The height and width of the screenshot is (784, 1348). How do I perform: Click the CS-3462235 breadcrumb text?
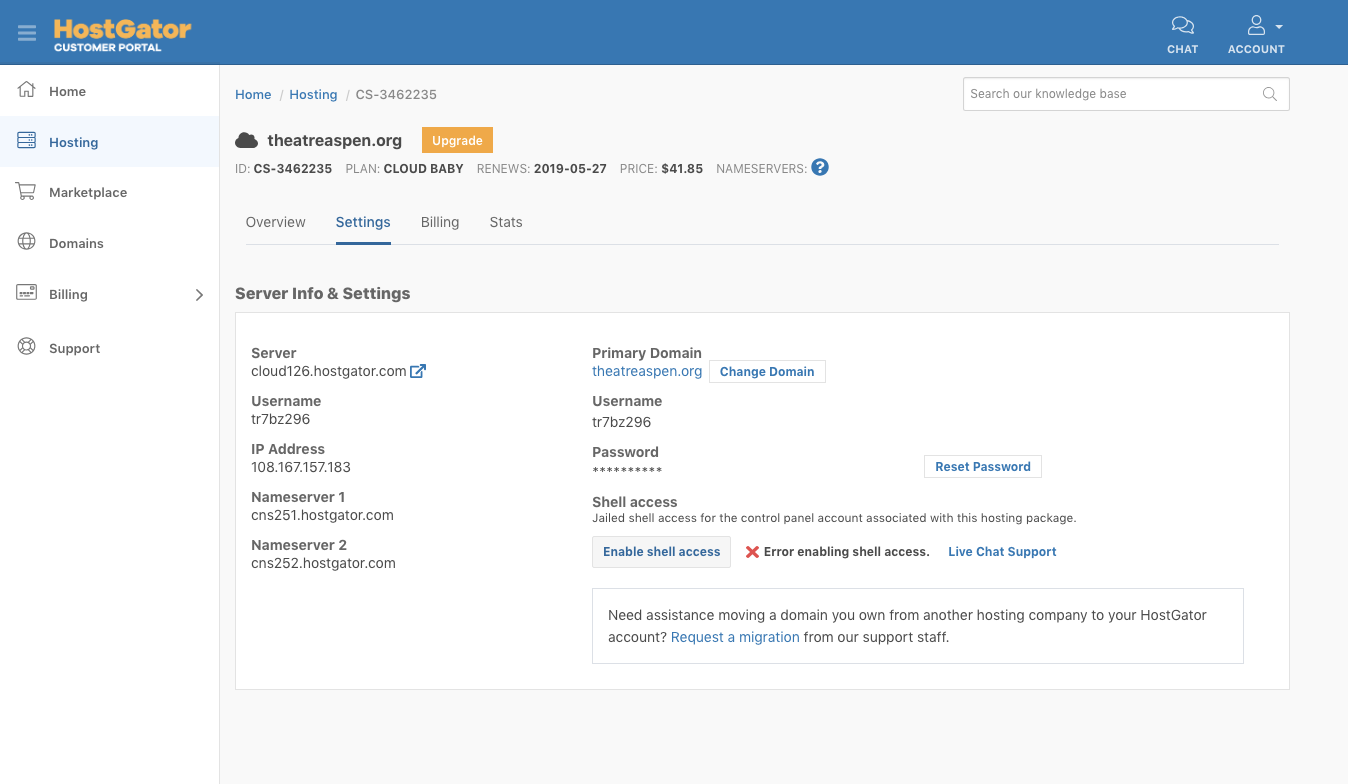(x=396, y=94)
